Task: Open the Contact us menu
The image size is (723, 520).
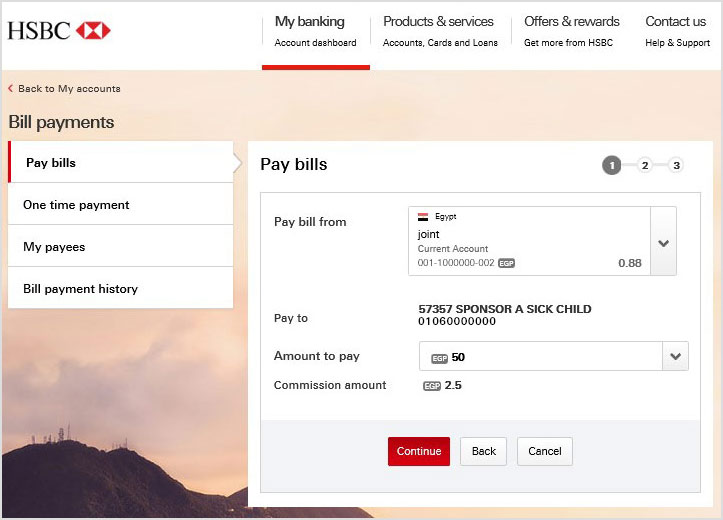Action: 676,31
